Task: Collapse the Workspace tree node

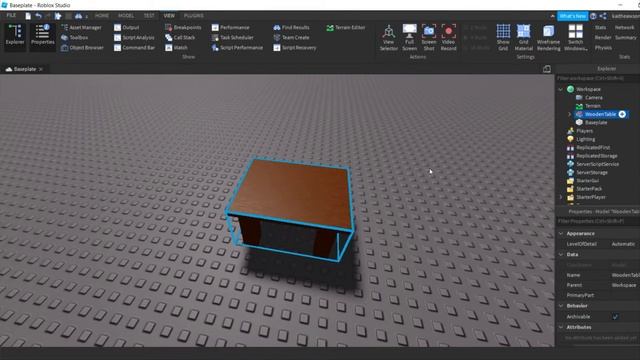Action: coord(561,89)
